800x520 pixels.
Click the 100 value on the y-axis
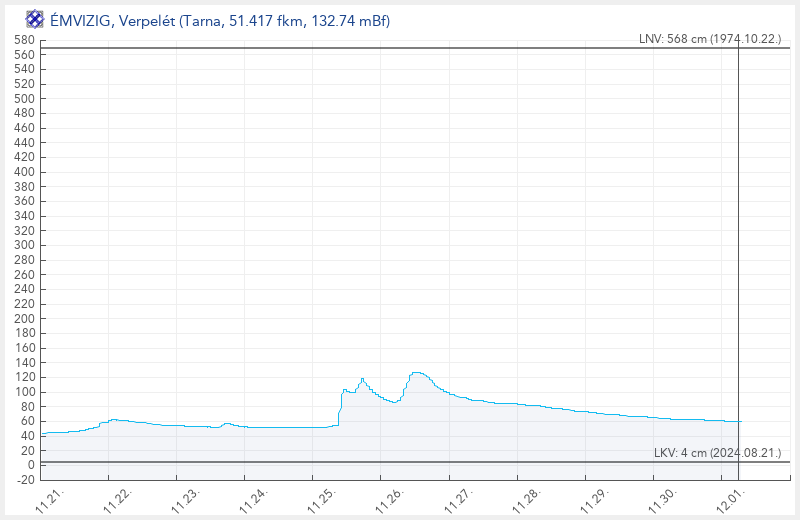point(24,392)
